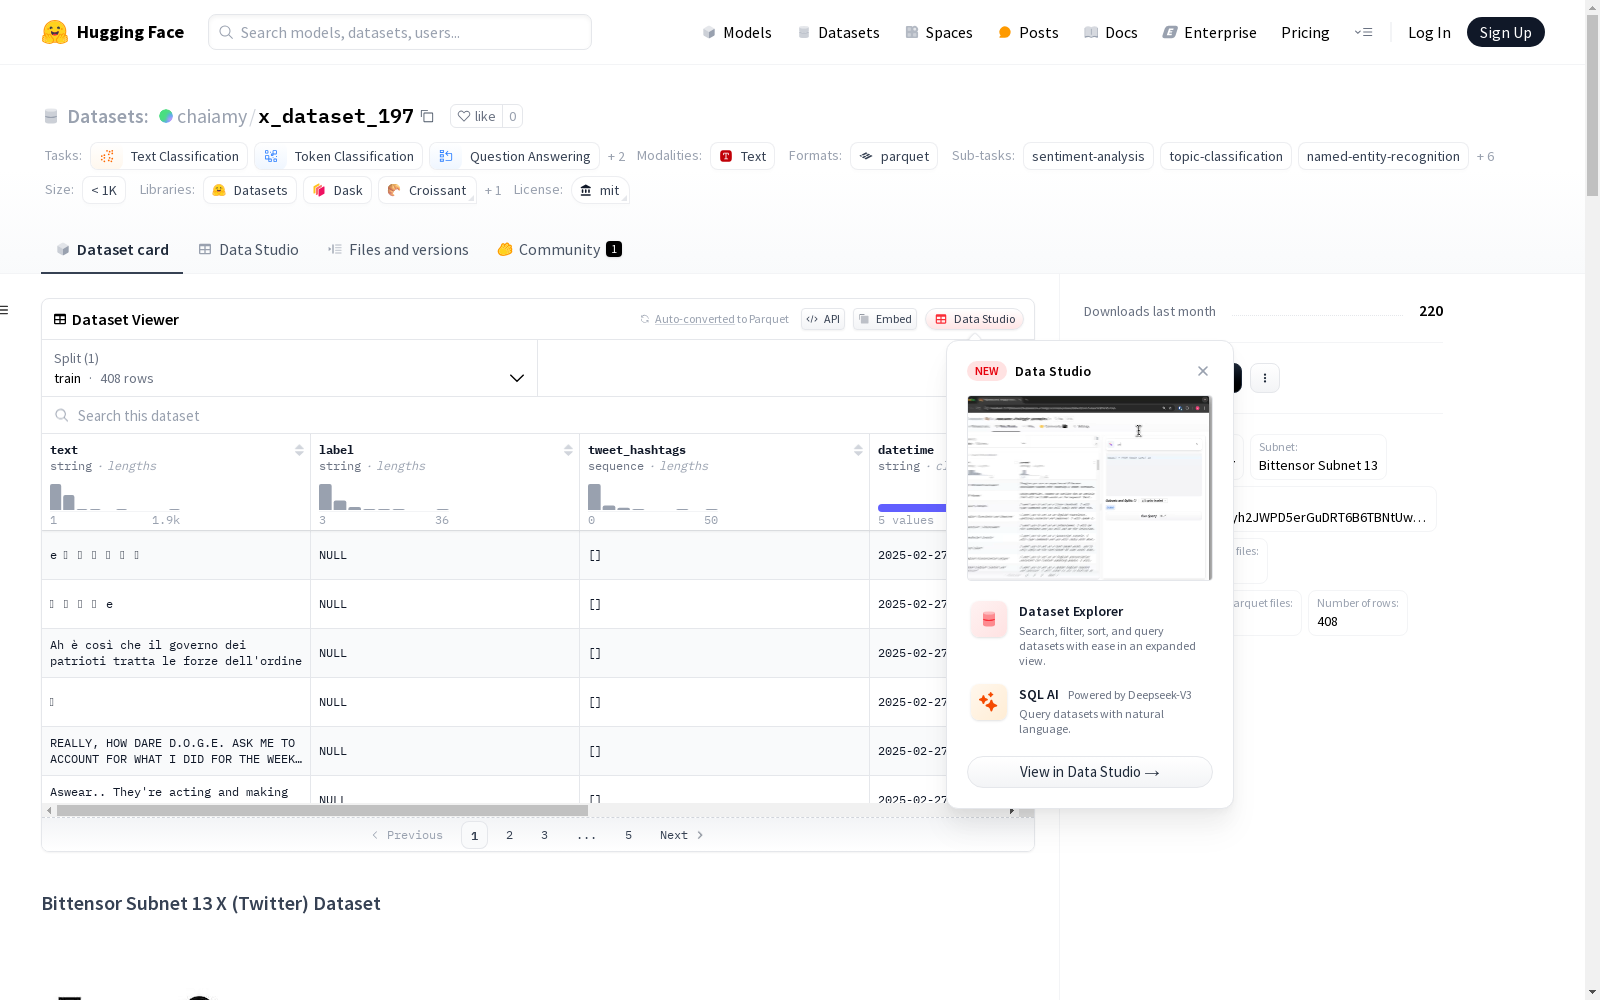Screen dimensions: 1600x1000
Task: Click the tweet_hashtags lengths histogram
Action: (x=653, y=497)
